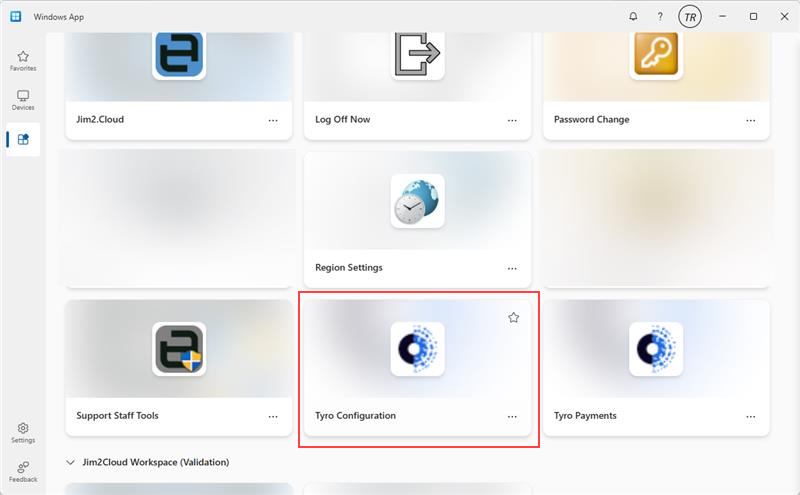Close the Windows App window
Screen dimensions: 800x495
coord(784,16)
